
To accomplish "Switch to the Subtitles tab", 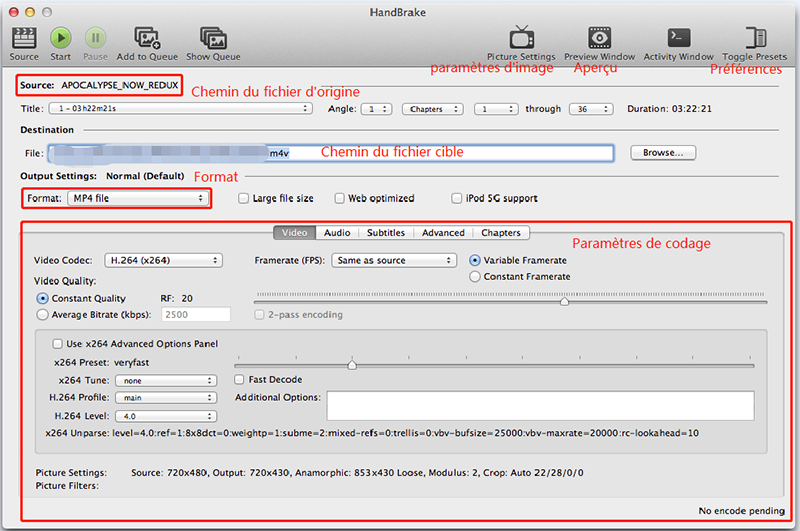I will [x=386, y=233].
